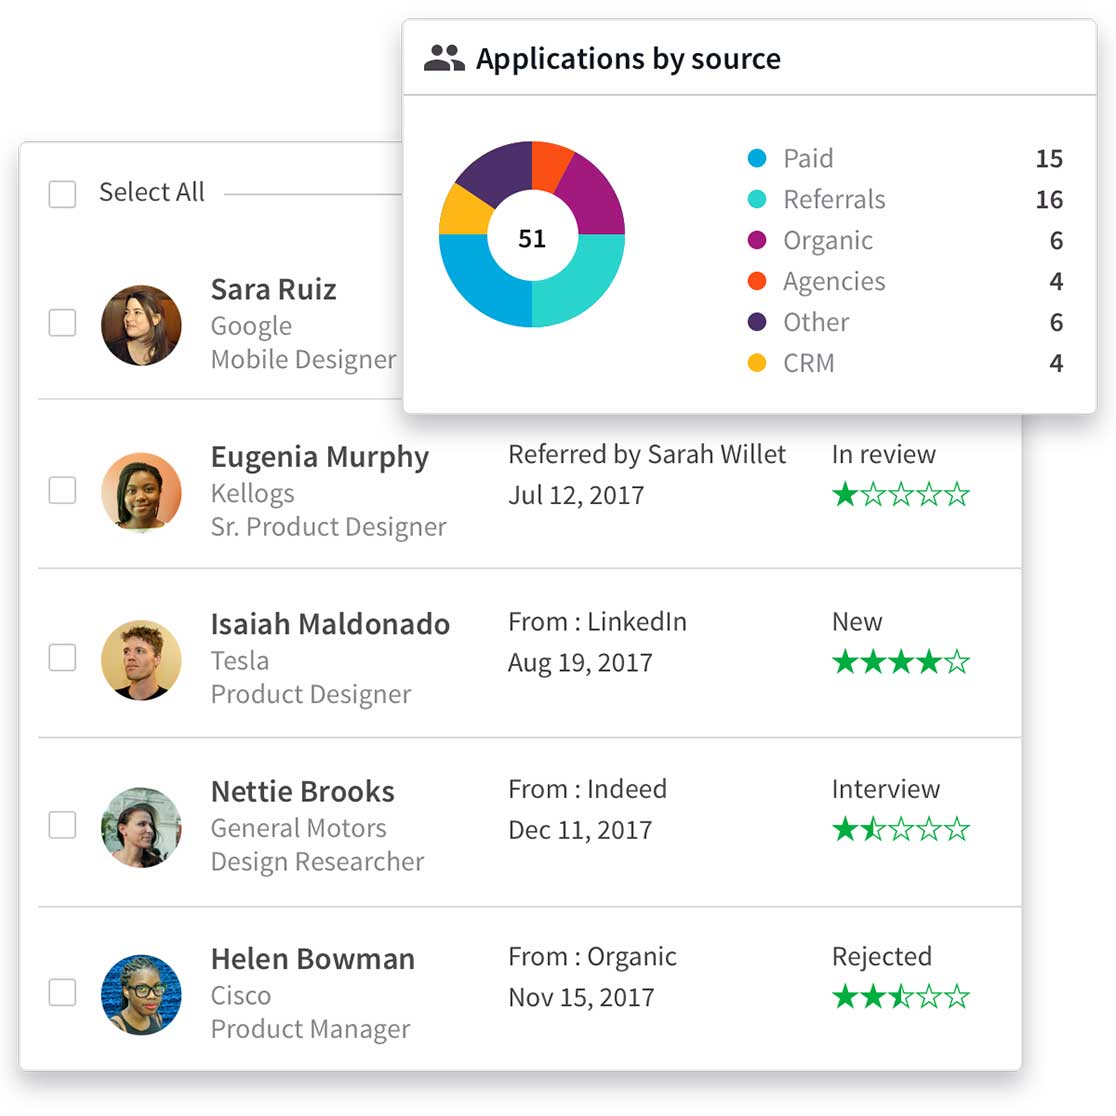
Task: Click the donut chart center total 51
Action: (532, 238)
